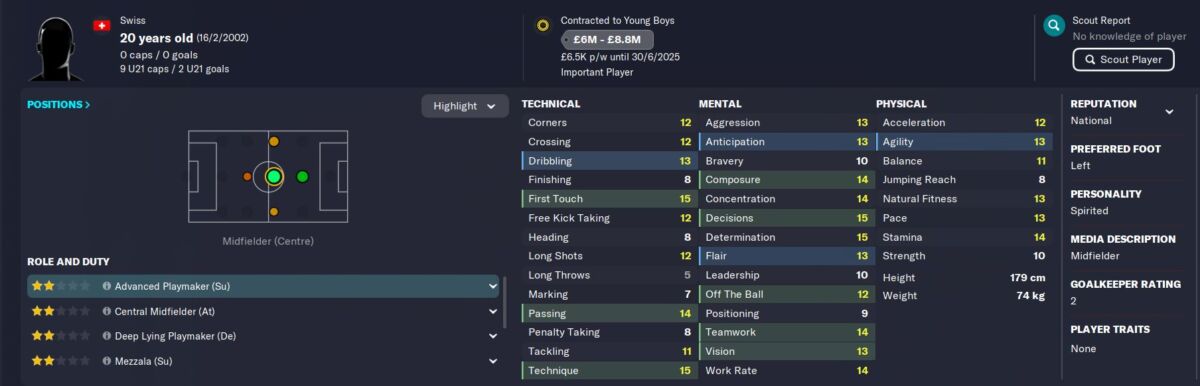The width and height of the screenshot is (1200, 386).
Task: Select the Dribbling attribute row
Action: tap(608, 161)
